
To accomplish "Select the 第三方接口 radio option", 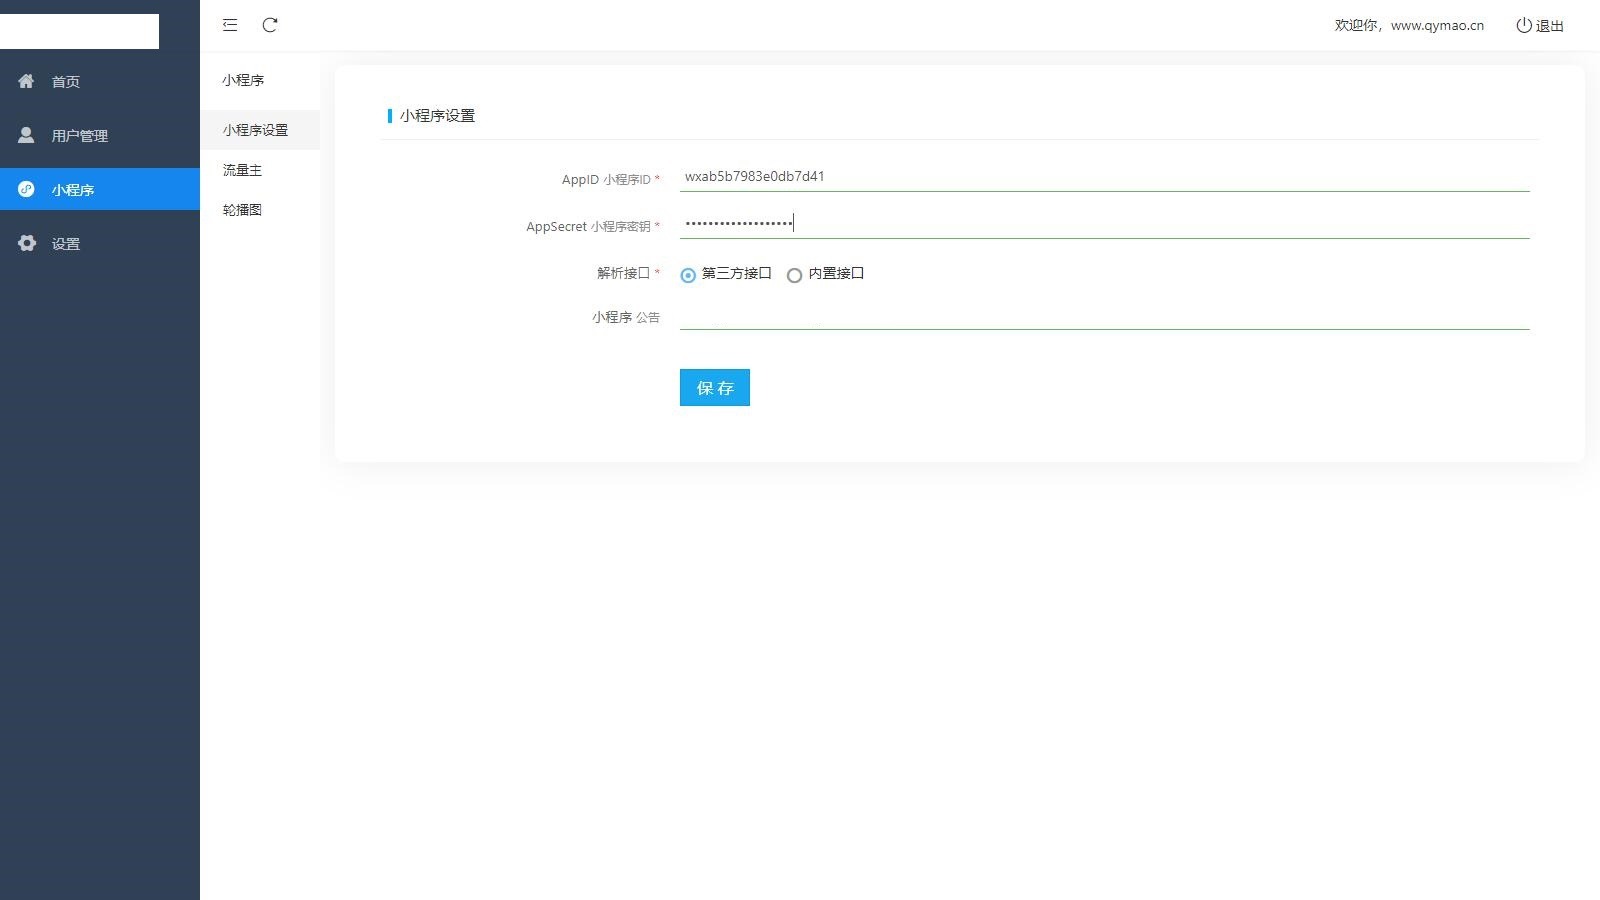I will (688, 275).
